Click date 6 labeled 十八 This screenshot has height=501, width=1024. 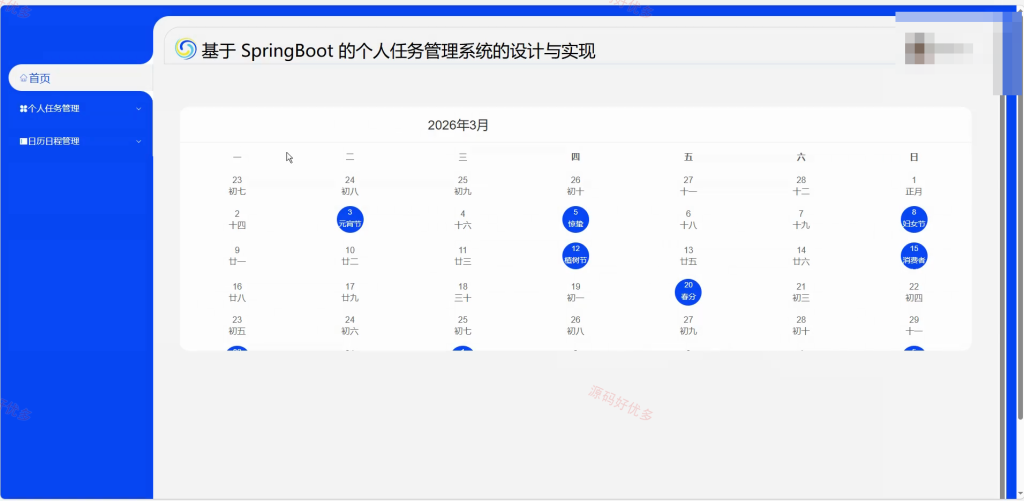[x=688, y=219]
